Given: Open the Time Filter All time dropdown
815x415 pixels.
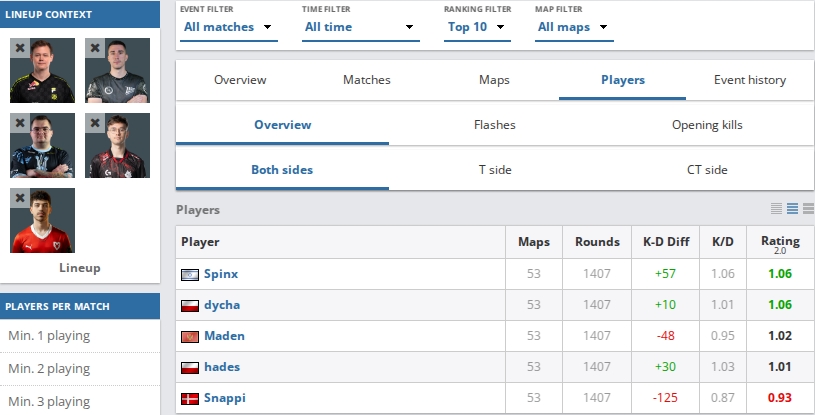Looking at the screenshot, I should click(361, 27).
